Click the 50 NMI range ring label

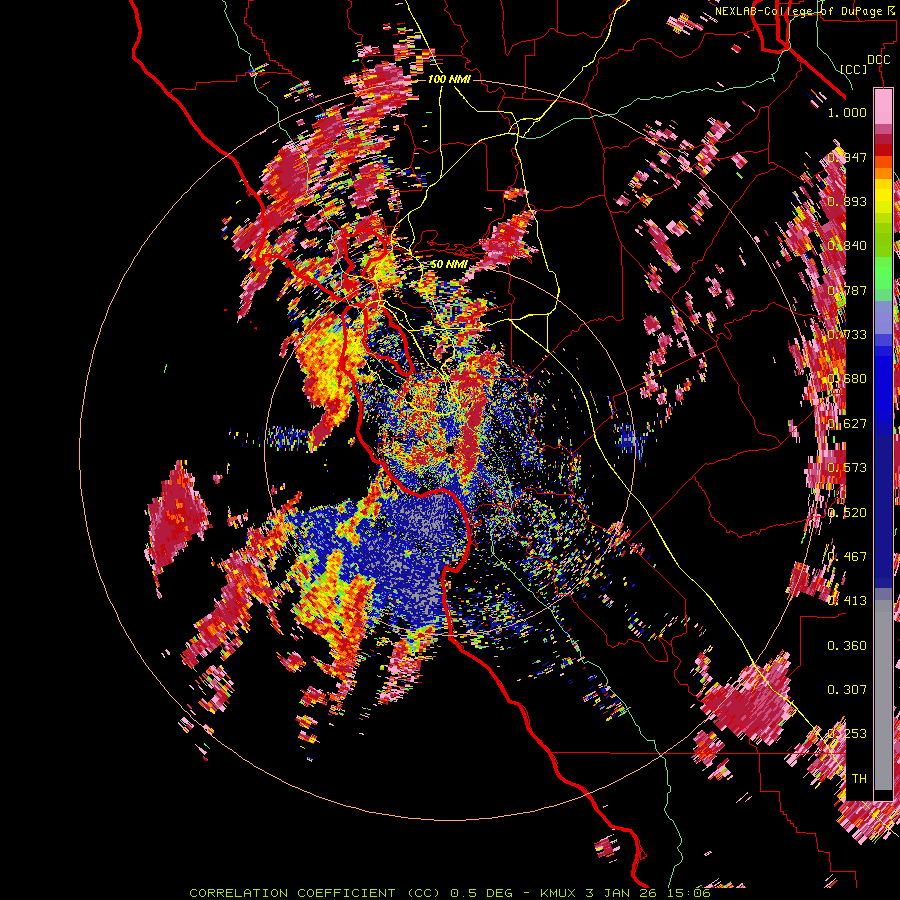click(449, 264)
